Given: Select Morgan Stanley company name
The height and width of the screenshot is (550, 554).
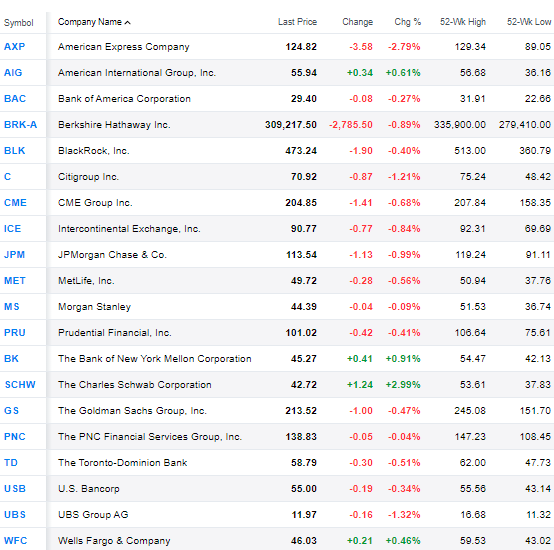Looking at the screenshot, I should click(x=94, y=307).
